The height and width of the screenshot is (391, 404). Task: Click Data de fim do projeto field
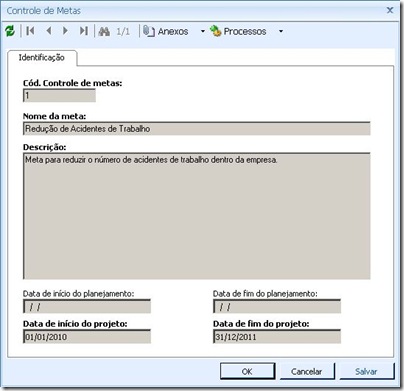click(x=277, y=337)
